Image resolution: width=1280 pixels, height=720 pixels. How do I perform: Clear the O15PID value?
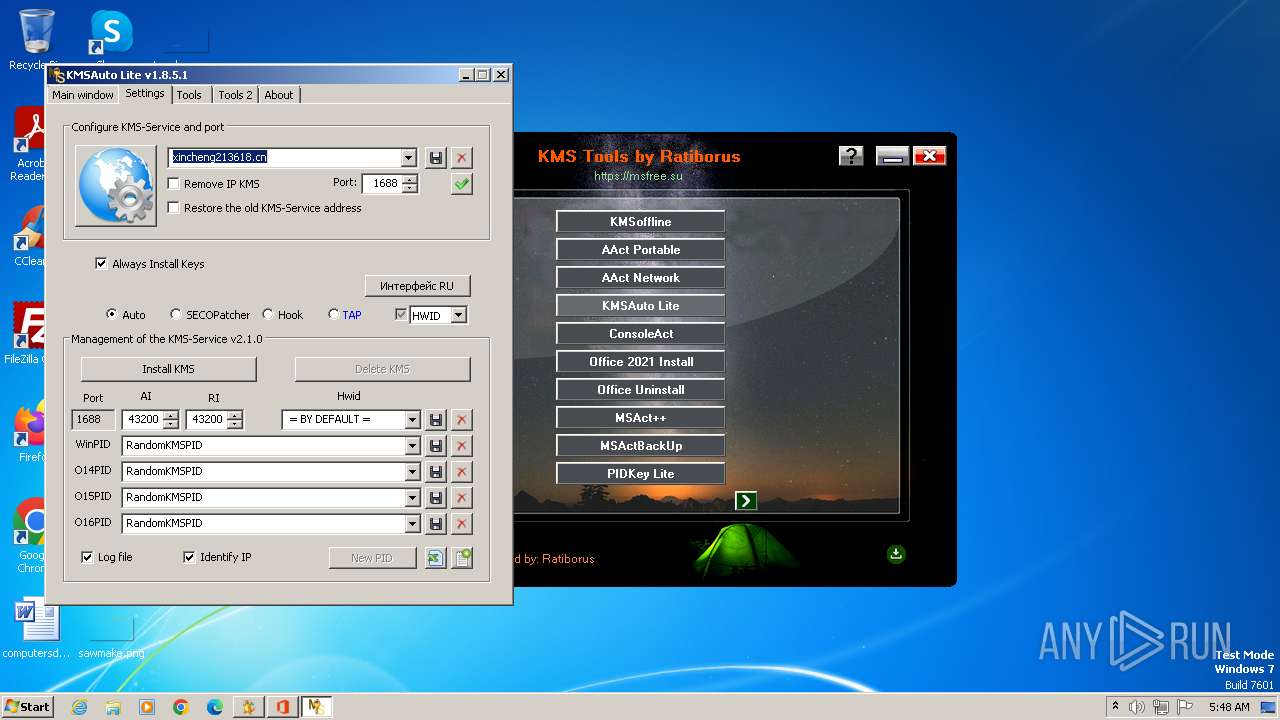461,498
